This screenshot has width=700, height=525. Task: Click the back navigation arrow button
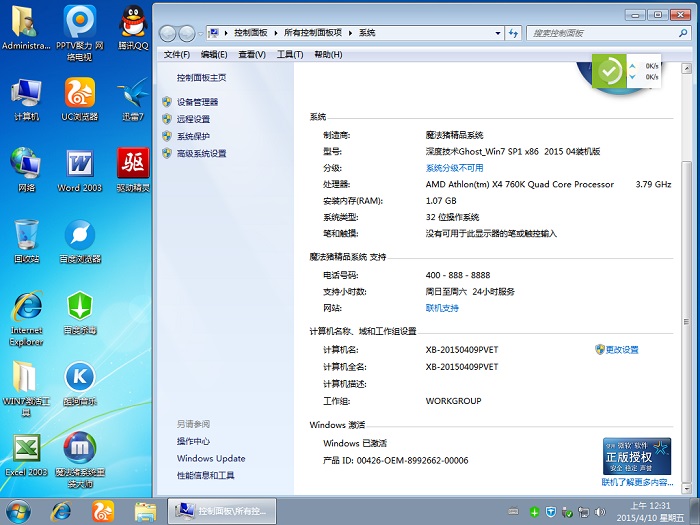pos(168,34)
